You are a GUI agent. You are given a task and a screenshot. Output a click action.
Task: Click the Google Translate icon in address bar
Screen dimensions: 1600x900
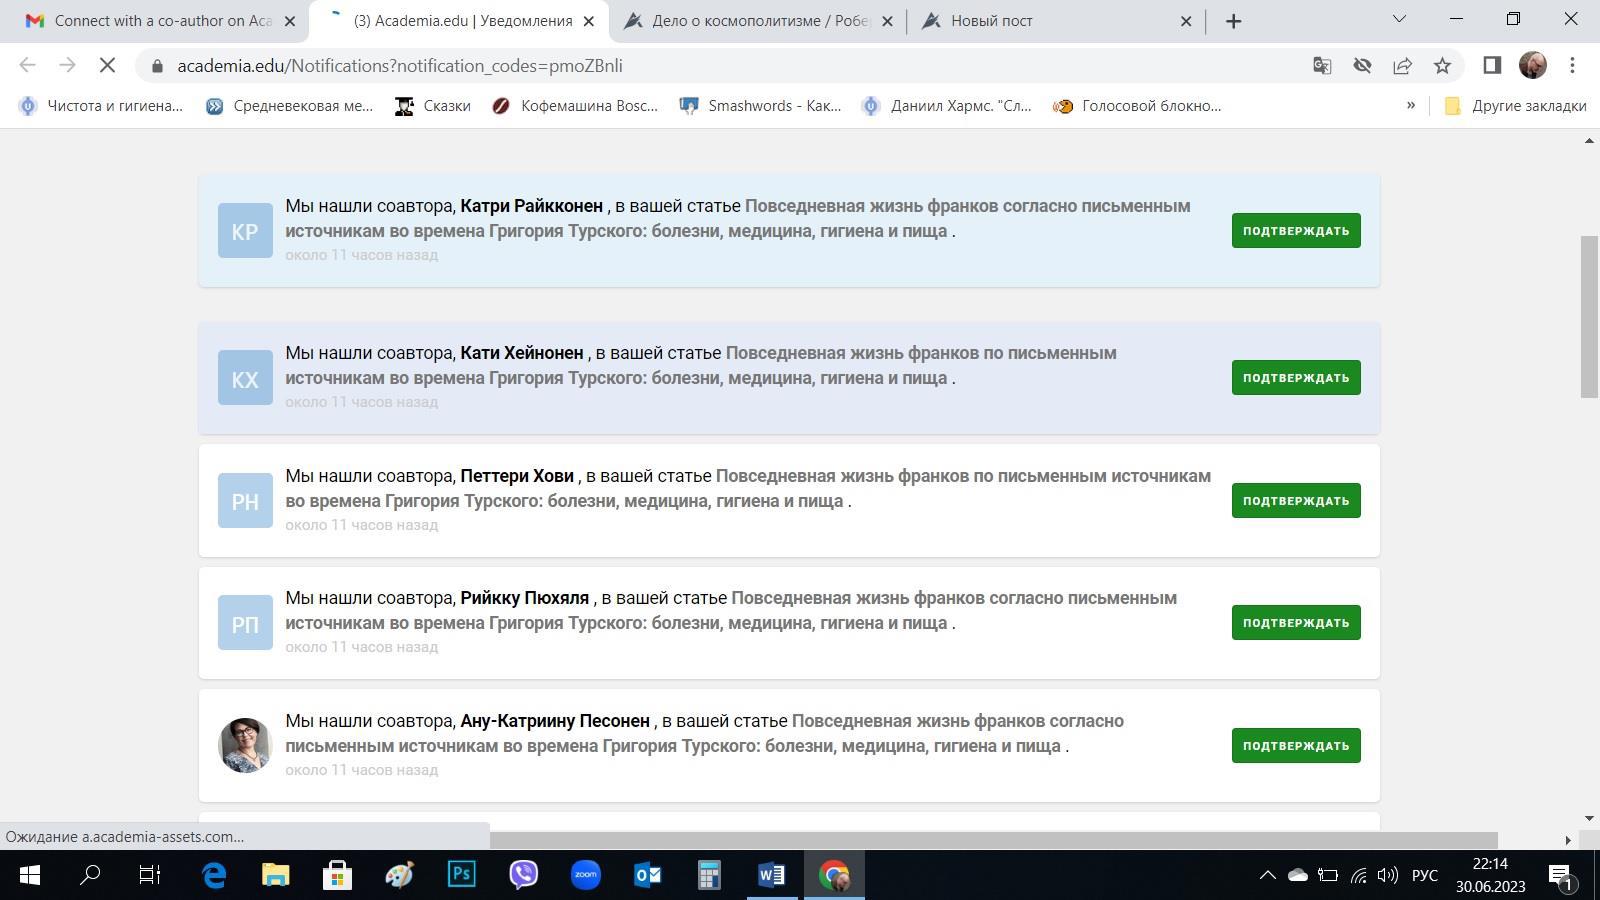(1322, 66)
